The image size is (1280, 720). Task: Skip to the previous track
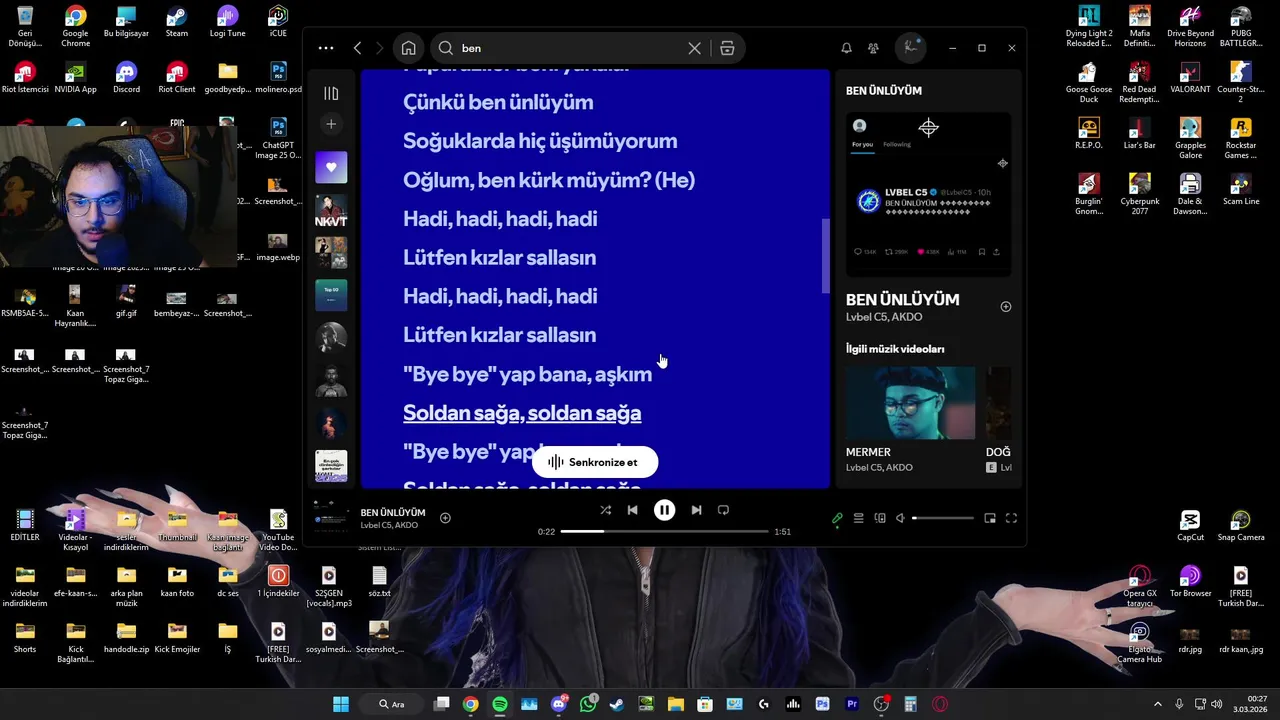pyautogui.click(x=632, y=510)
